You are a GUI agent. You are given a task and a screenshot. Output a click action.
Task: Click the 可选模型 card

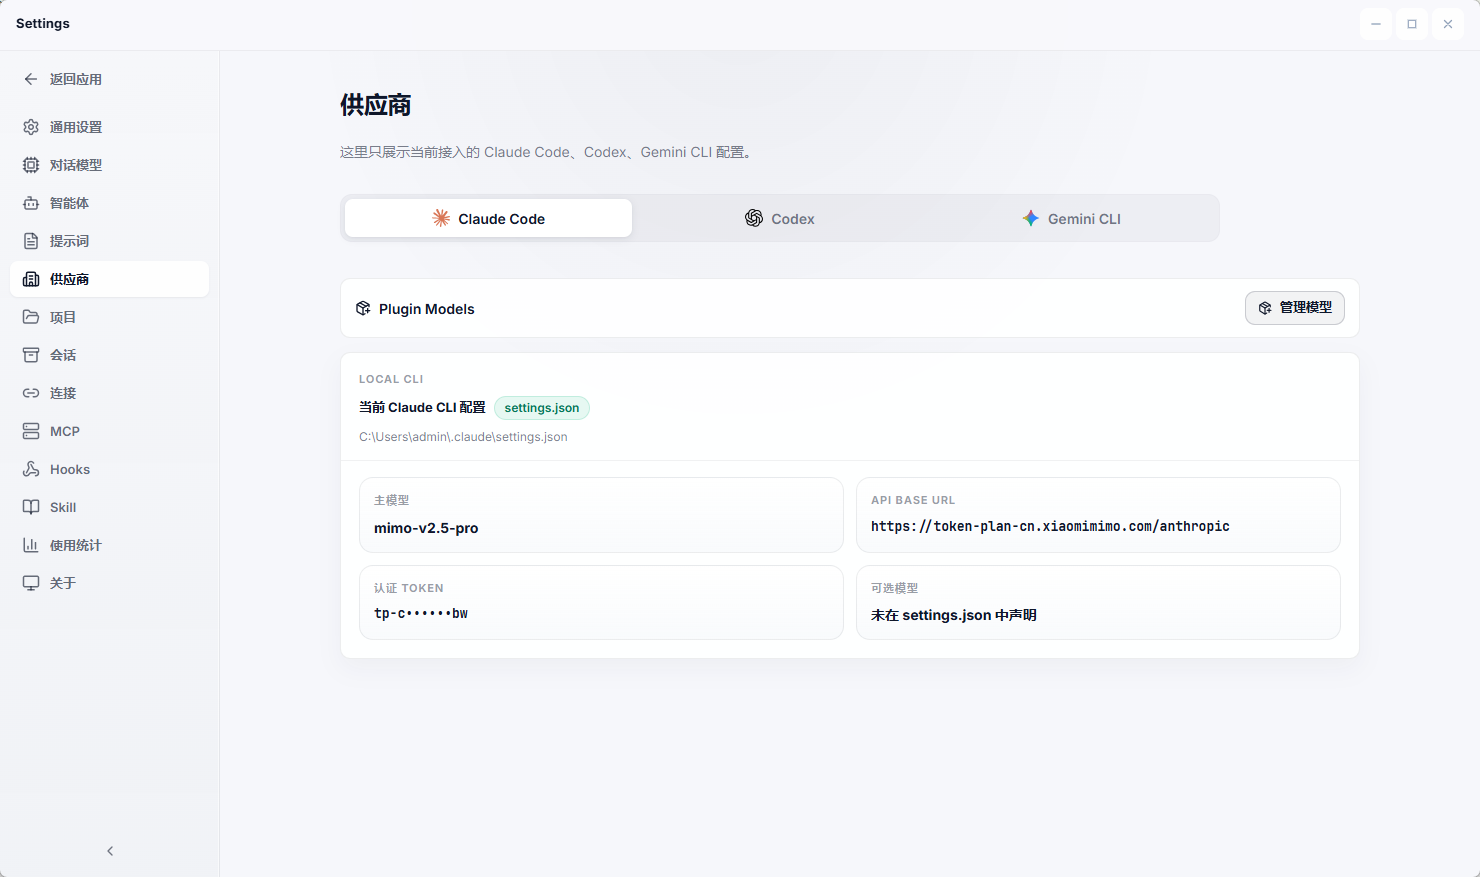[x=1098, y=602]
